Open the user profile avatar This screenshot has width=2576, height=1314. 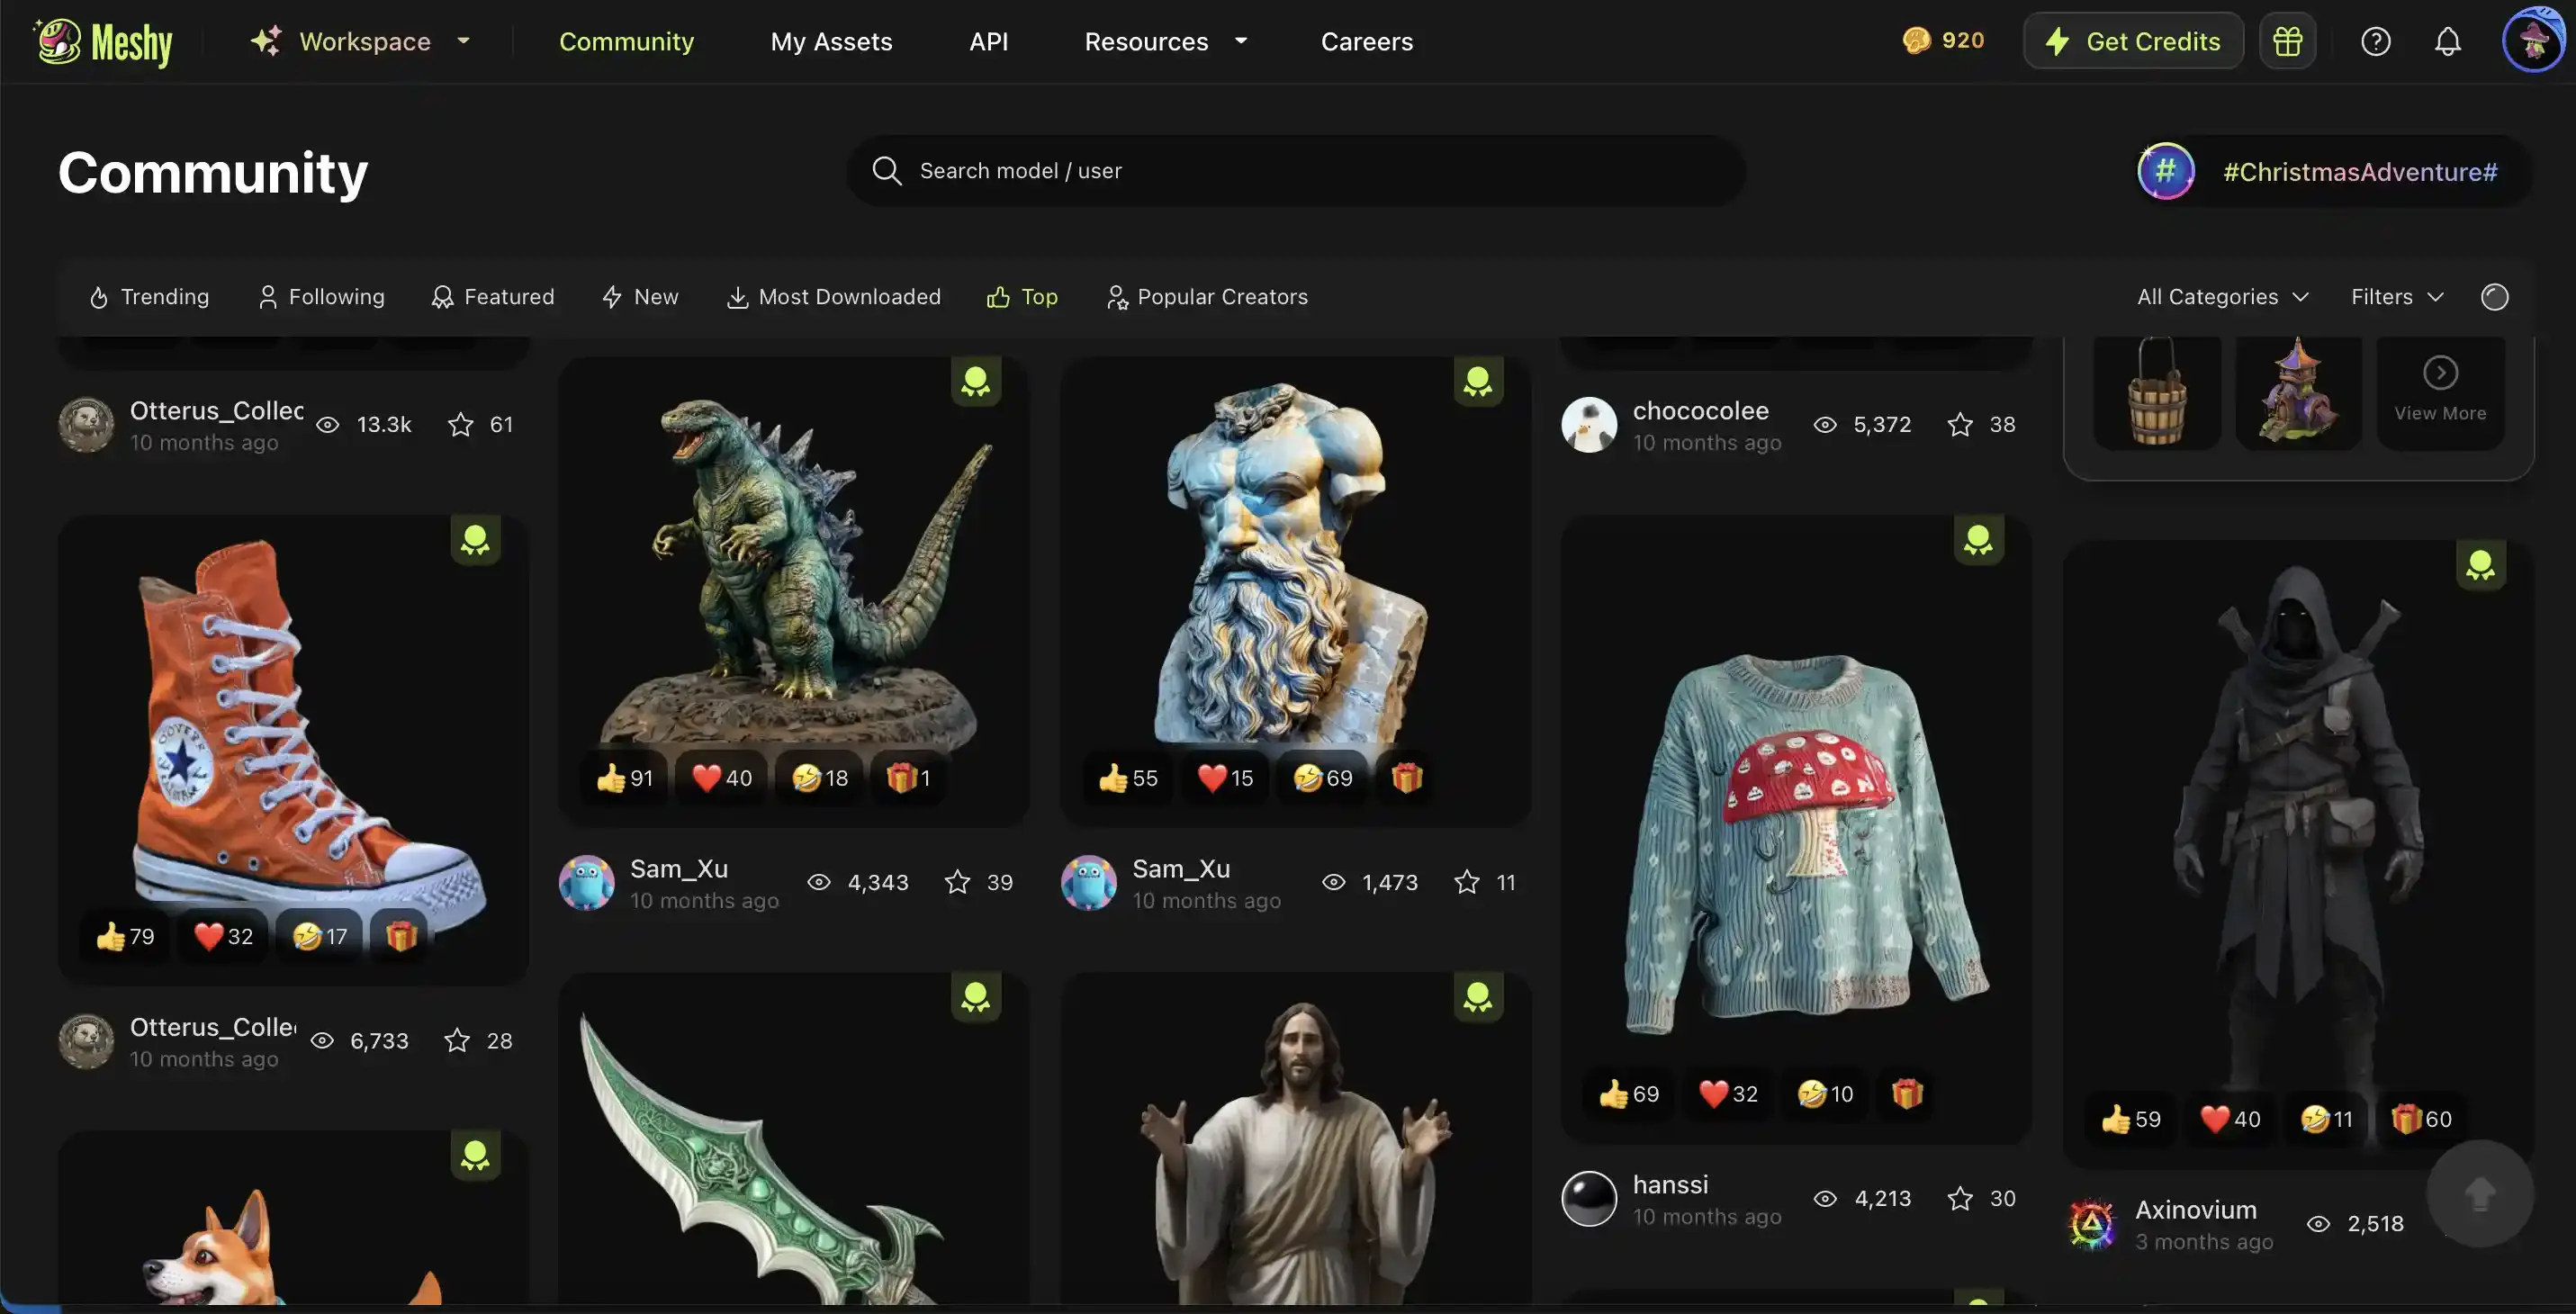click(x=2531, y=41)
